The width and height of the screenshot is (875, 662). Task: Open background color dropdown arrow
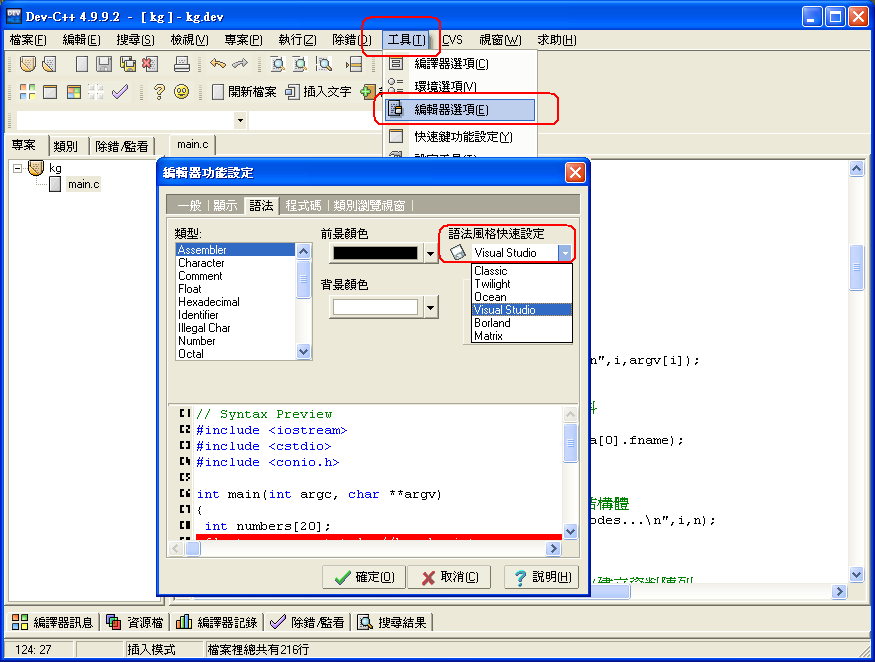430,308
